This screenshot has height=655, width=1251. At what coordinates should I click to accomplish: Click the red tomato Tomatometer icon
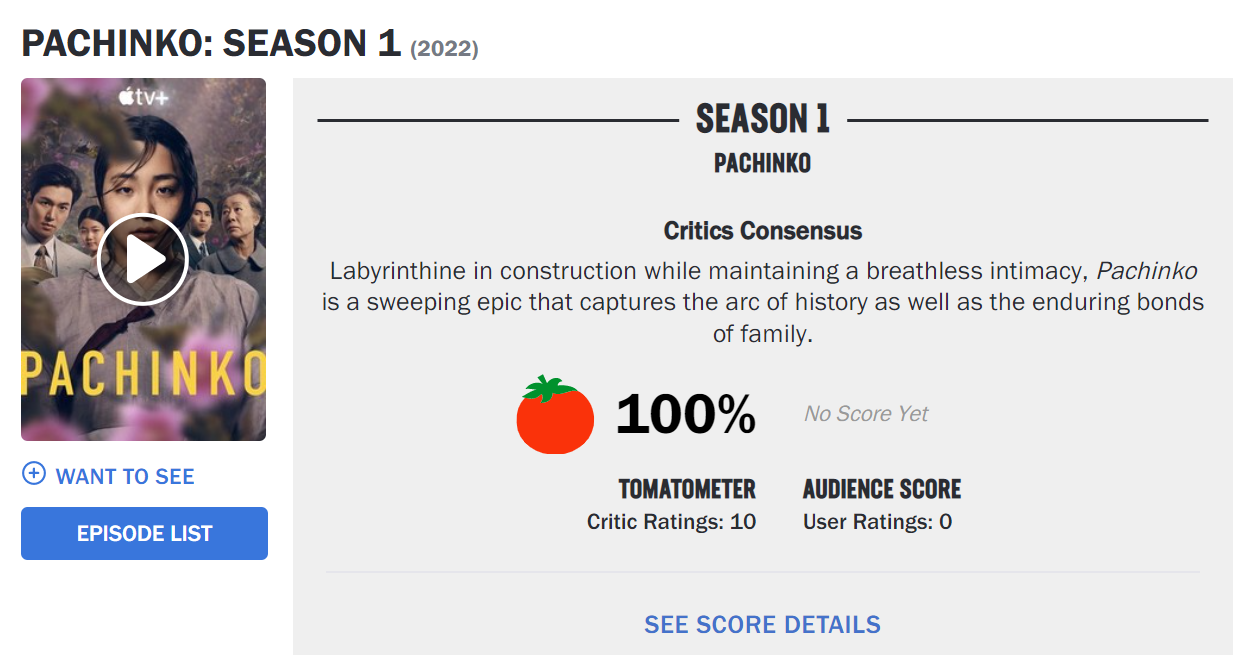[555, 415]
